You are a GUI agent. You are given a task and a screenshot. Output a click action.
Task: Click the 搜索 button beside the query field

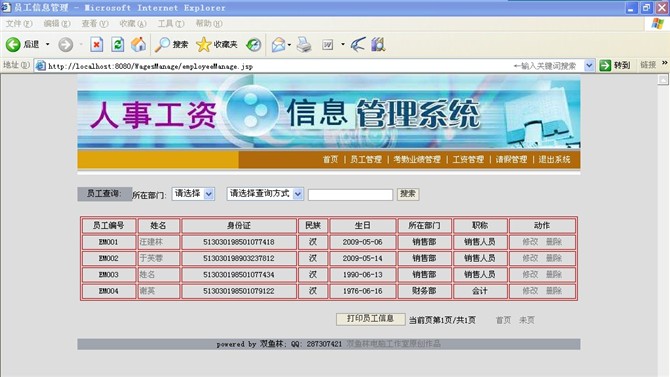408,194
